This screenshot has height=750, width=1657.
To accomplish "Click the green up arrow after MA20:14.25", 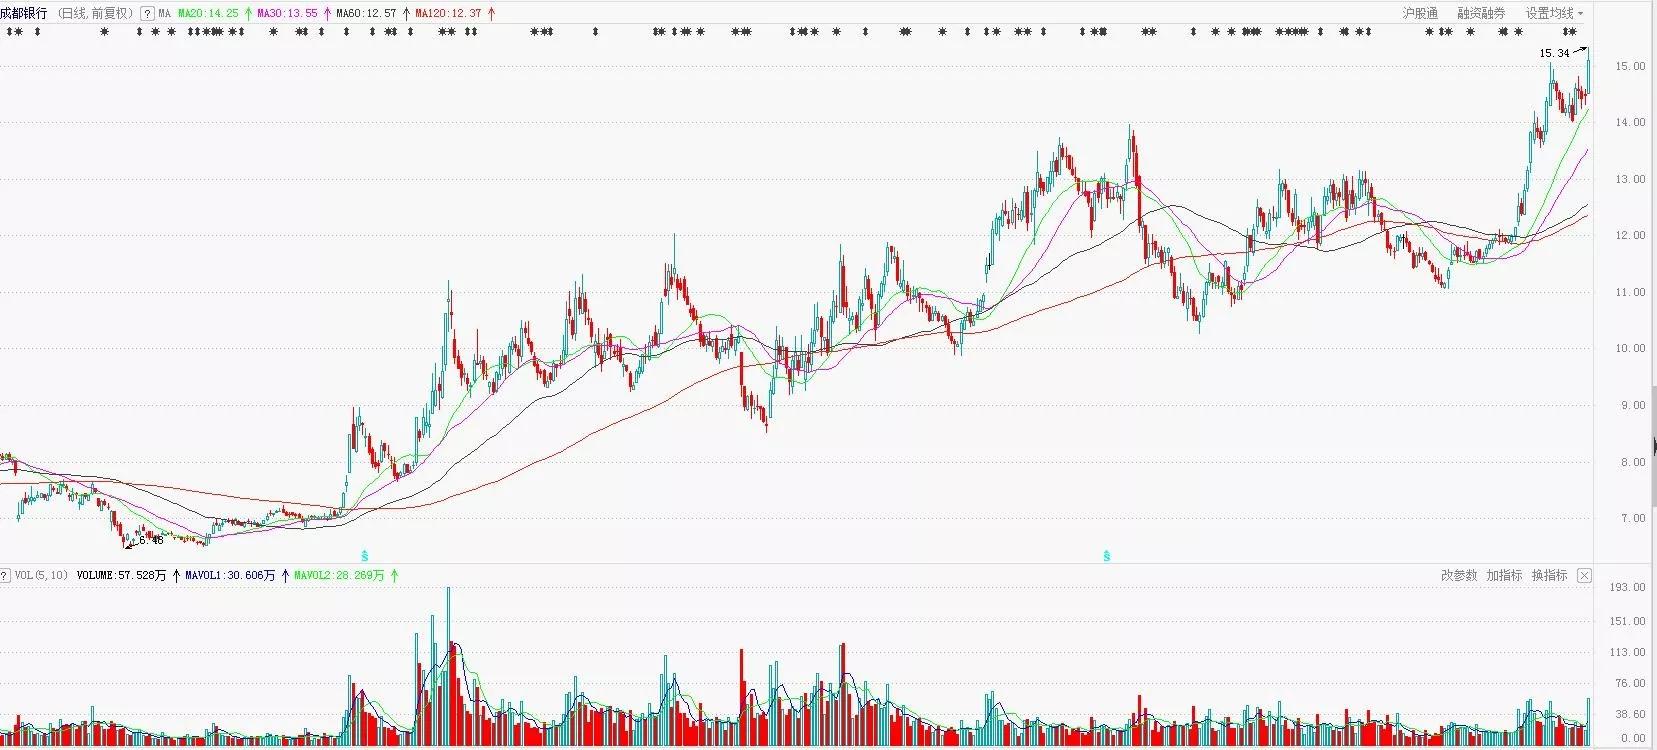I will pyautogui.click(x=248, y=14).
